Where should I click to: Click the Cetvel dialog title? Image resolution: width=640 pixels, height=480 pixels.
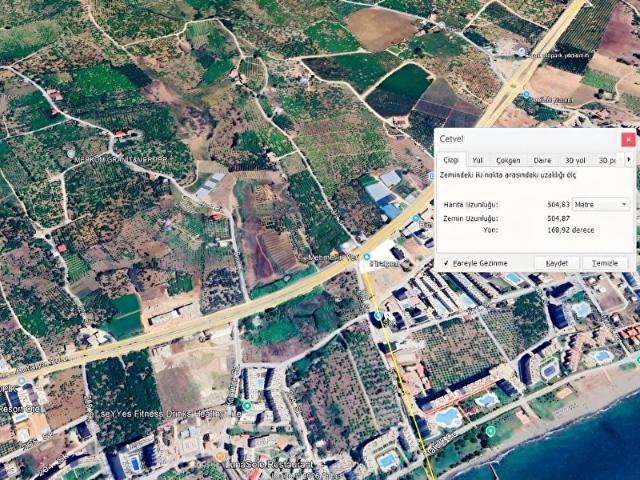(451, 139)
